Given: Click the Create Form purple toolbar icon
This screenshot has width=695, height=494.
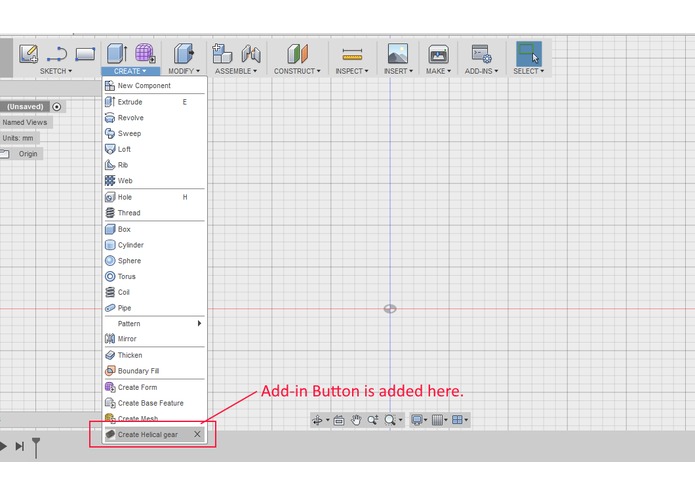Looking at the screenshot, I should pos(145,53).
